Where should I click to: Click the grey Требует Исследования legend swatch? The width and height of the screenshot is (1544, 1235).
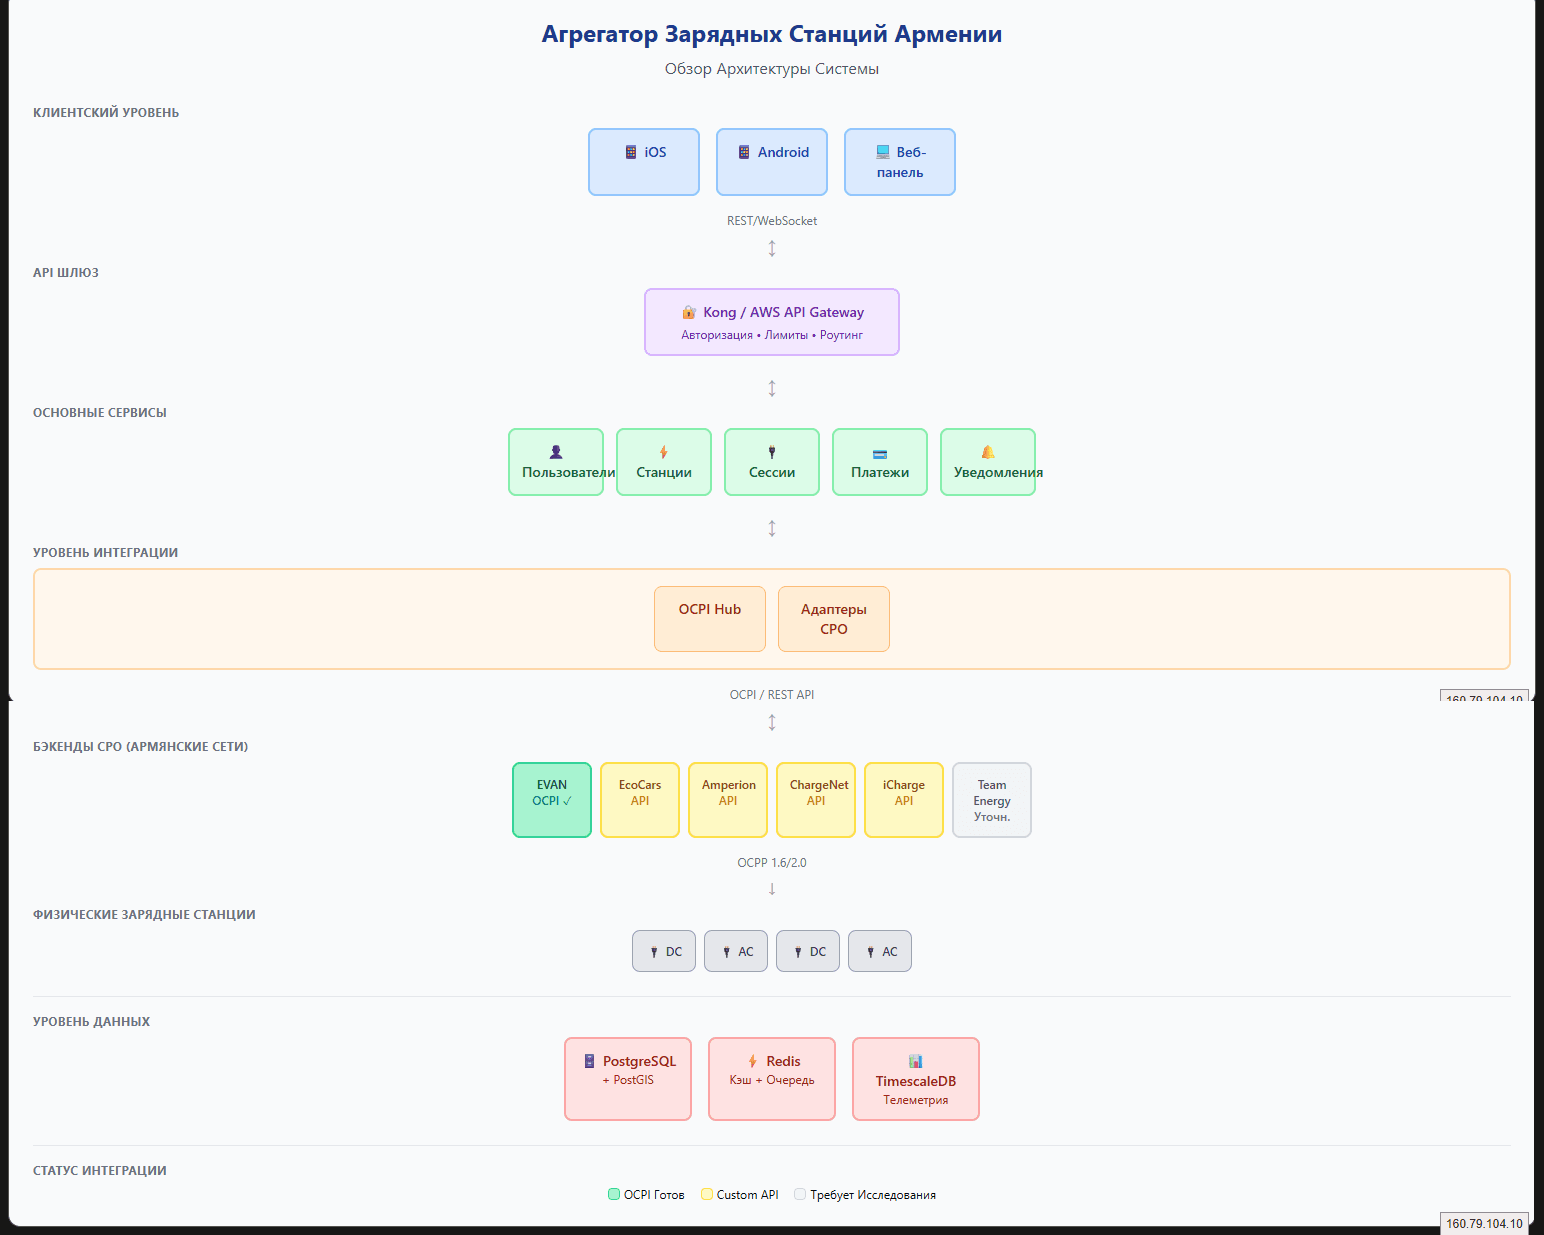point(800,1194)
